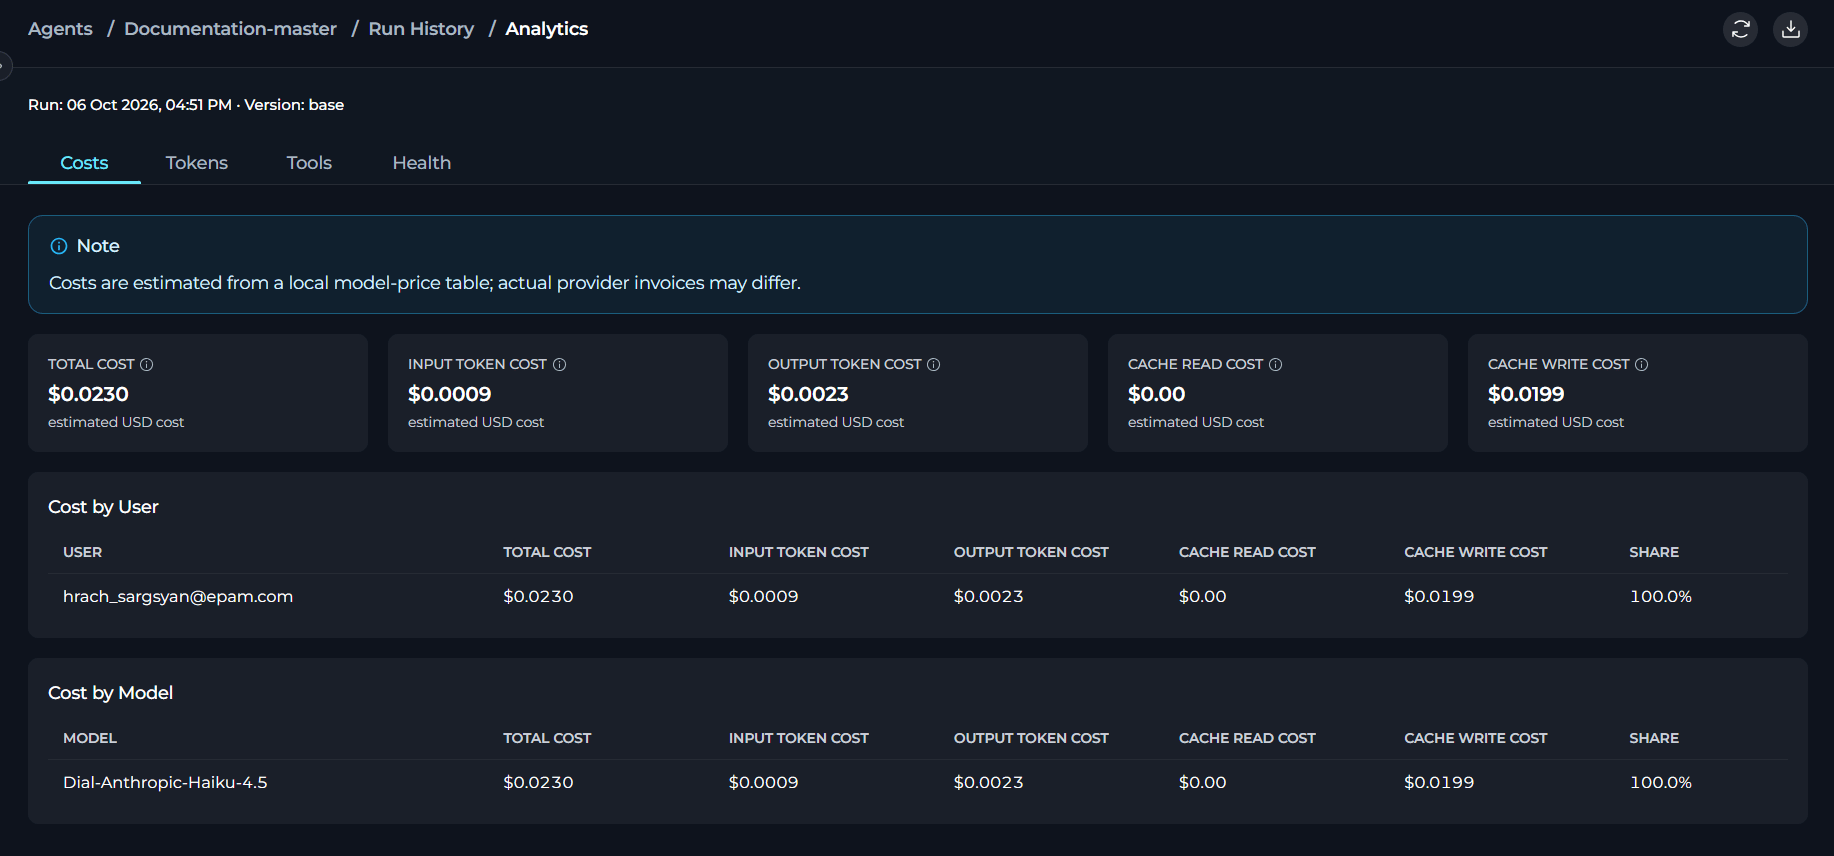Click info icon next to Cache Read Cost
Image resolution: width=1834 pixels, height=856 pixels.
(1276, 365)
